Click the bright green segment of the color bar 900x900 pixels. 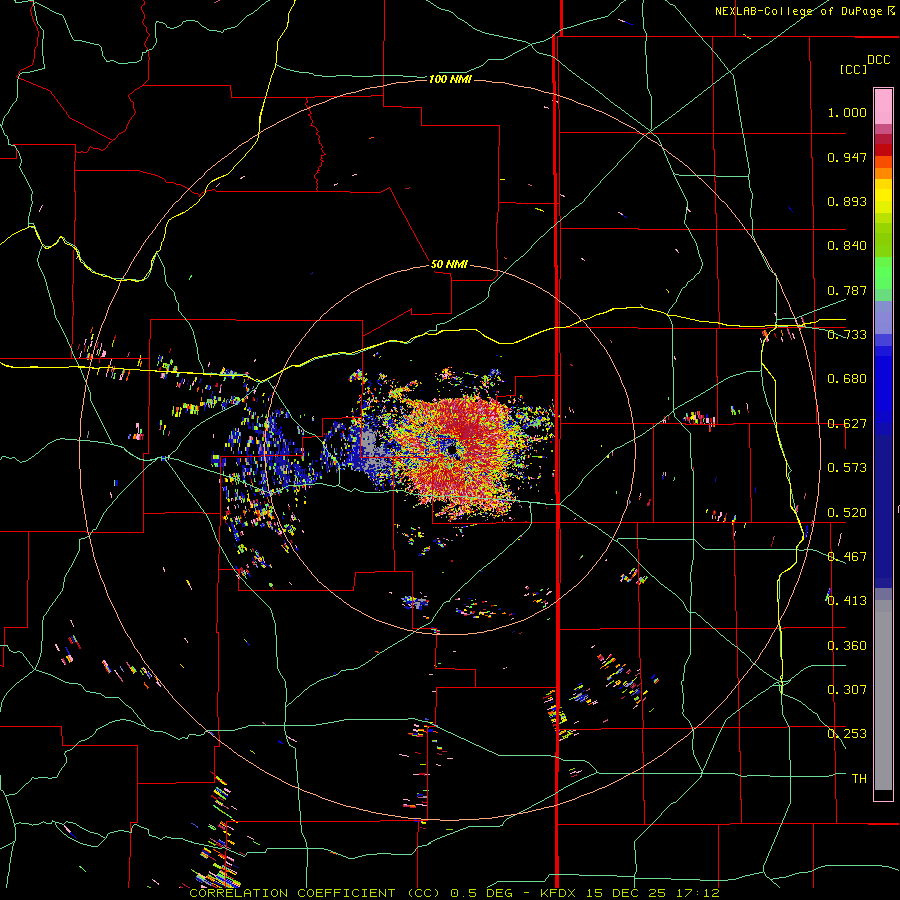[883, 273]
